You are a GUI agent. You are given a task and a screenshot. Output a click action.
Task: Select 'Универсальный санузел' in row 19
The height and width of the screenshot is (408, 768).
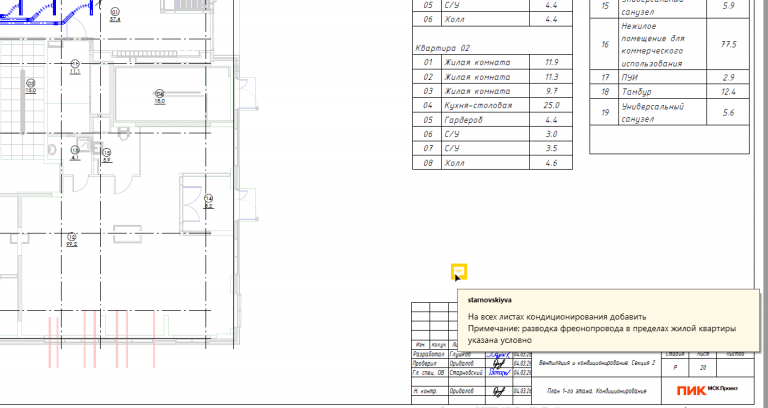[652, 113]
